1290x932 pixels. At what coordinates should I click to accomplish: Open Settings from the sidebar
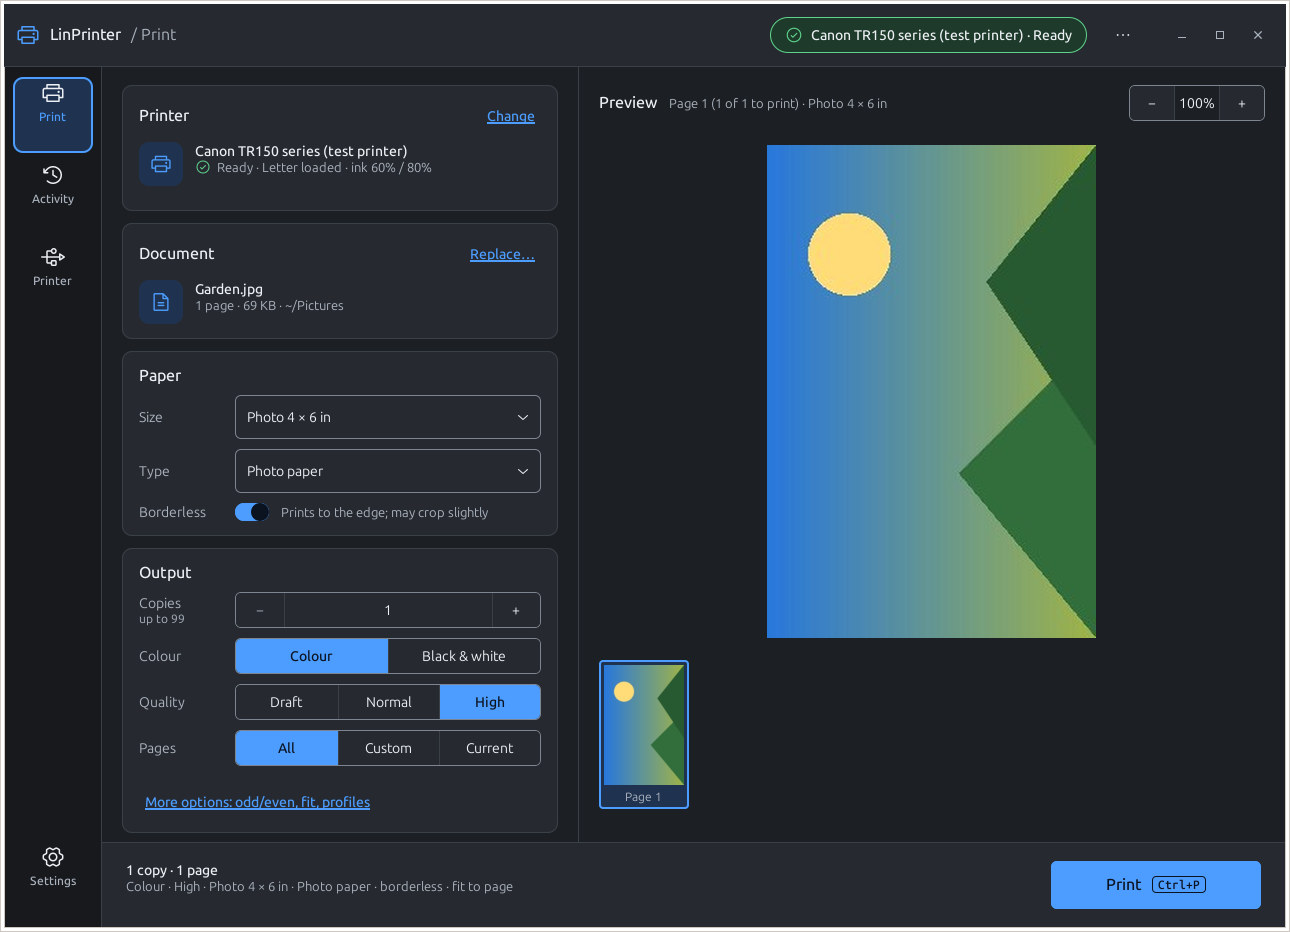tap(53, 868)
